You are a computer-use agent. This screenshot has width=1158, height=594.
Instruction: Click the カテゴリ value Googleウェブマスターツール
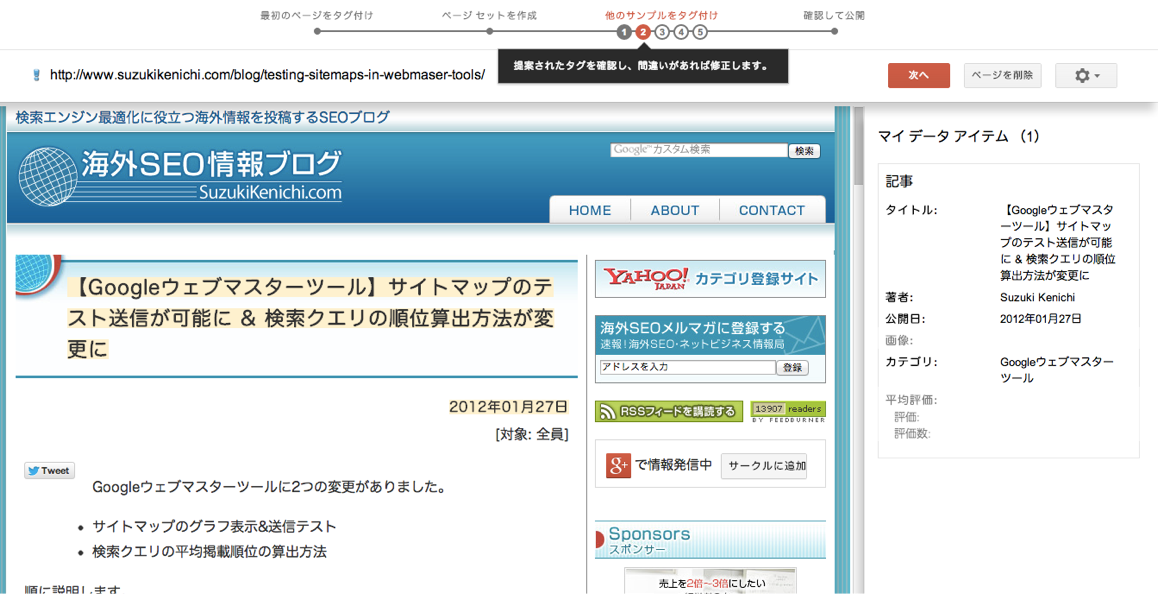coord(1056,370)
